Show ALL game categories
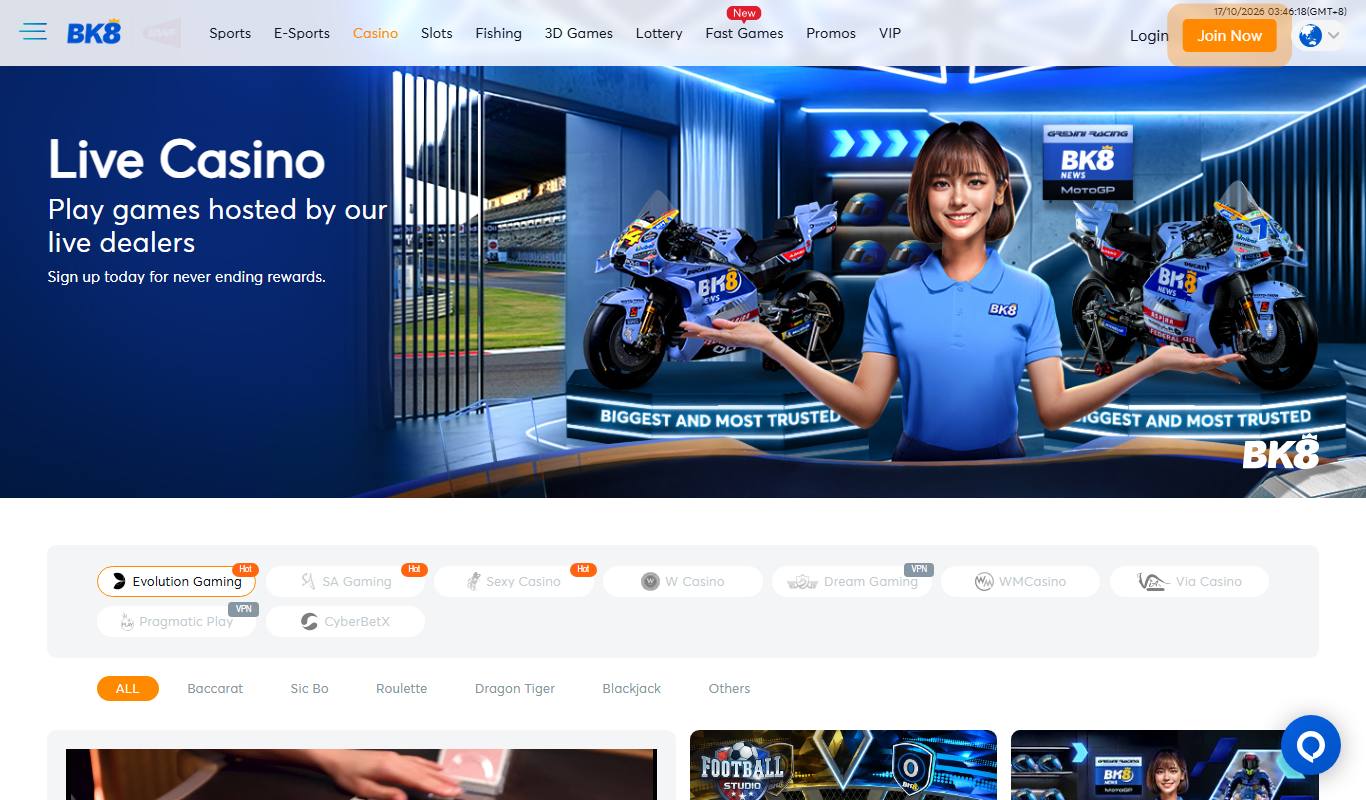The height and width of the screenshot is (800, 1366). [x=128, y=688]
